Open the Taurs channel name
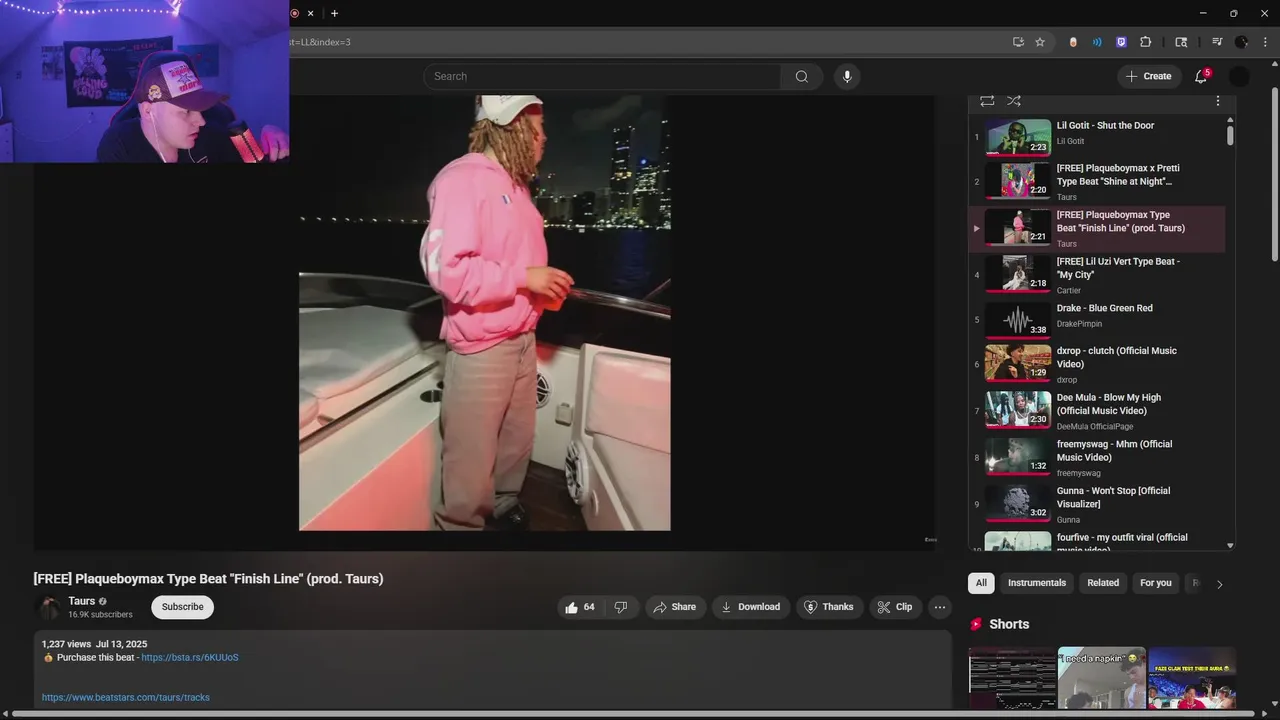Image resolution: width=1280 pixels, height=720 pixels. 82,601
